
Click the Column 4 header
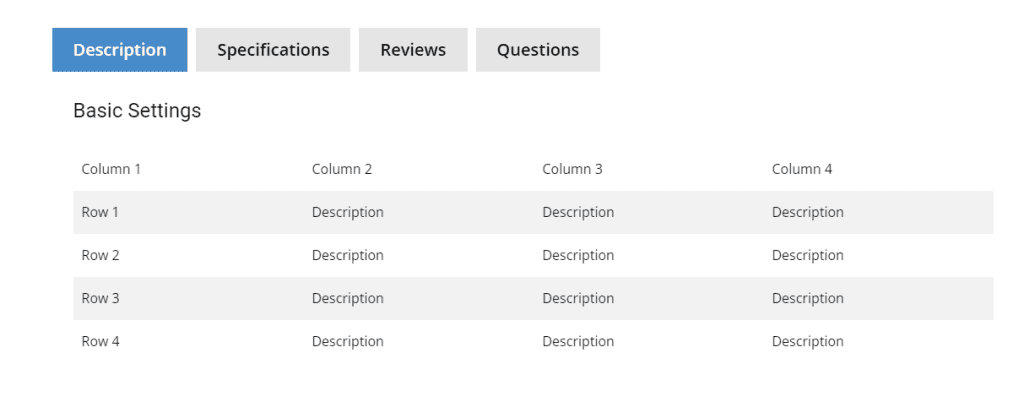[x=802, y=169]
